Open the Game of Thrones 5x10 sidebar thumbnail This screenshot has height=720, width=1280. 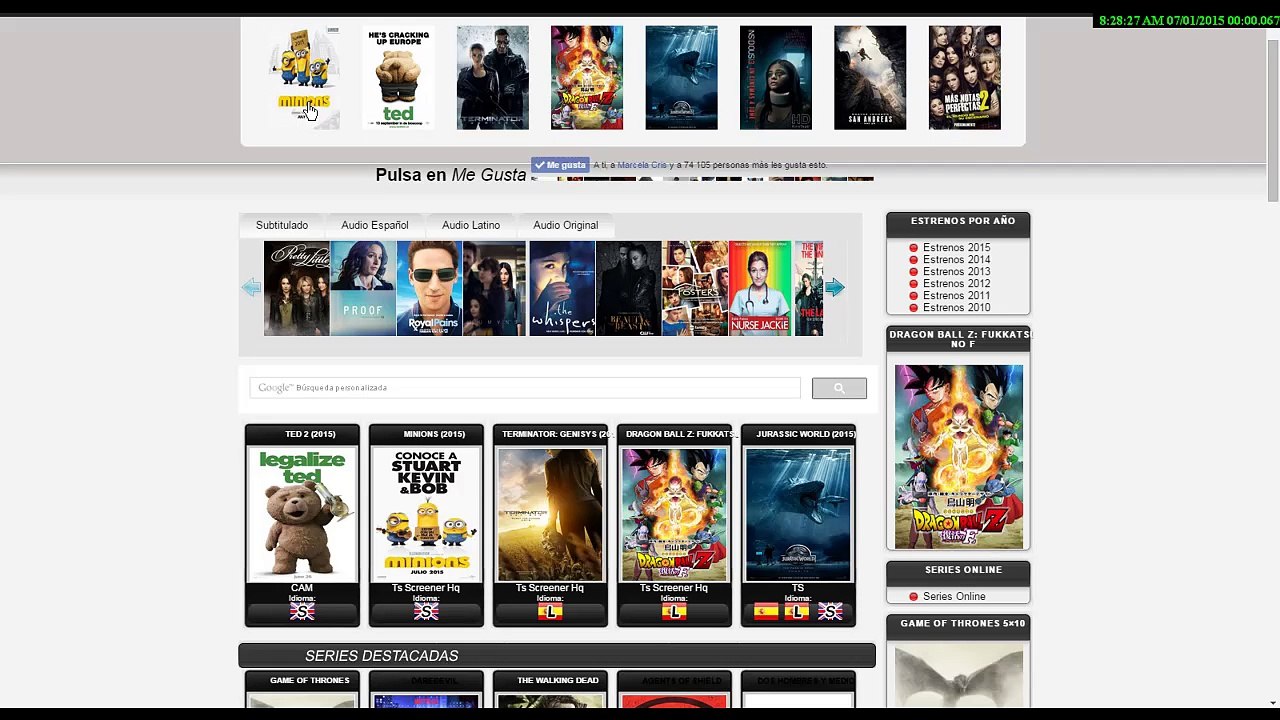959,676
